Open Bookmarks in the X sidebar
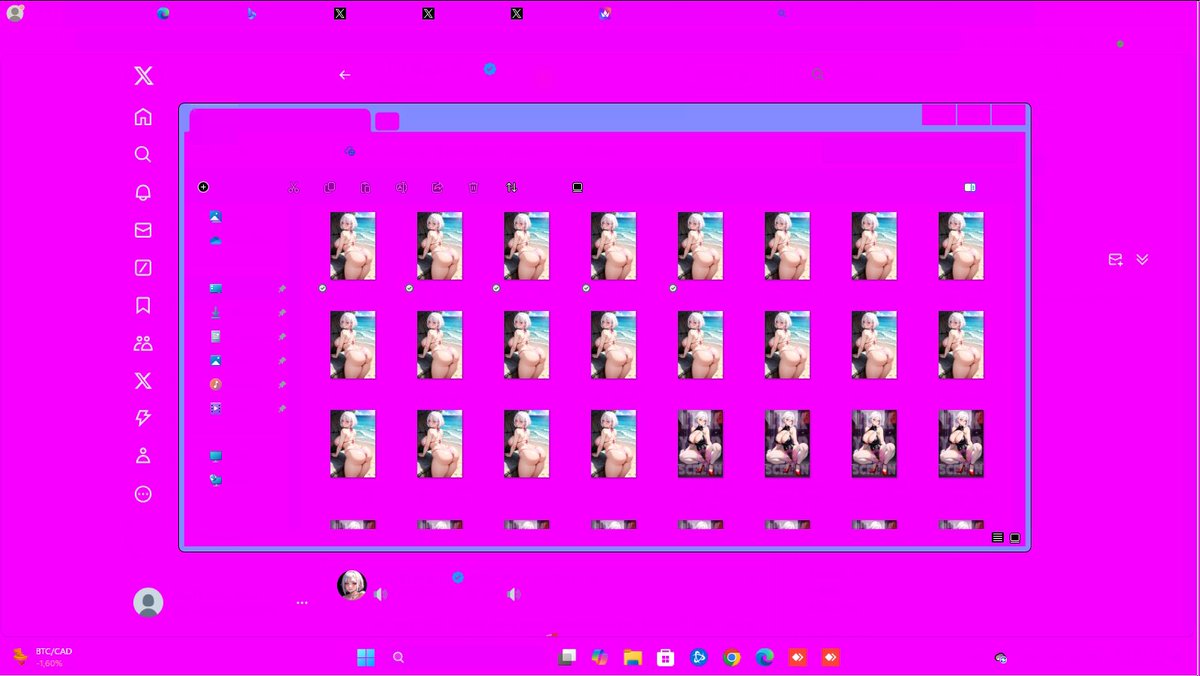The height and width of the screenshot is (676, 1200). point(143,305)
